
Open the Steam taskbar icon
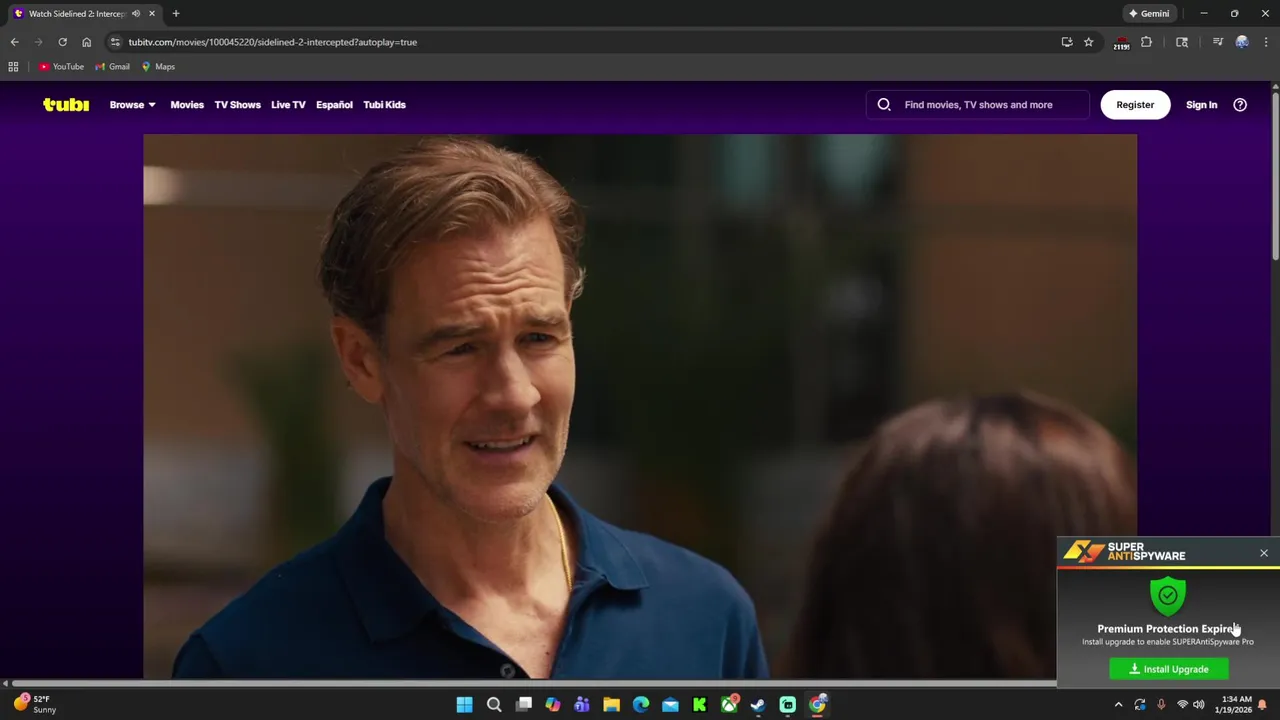pyautogui.click(x=758, y=705)
